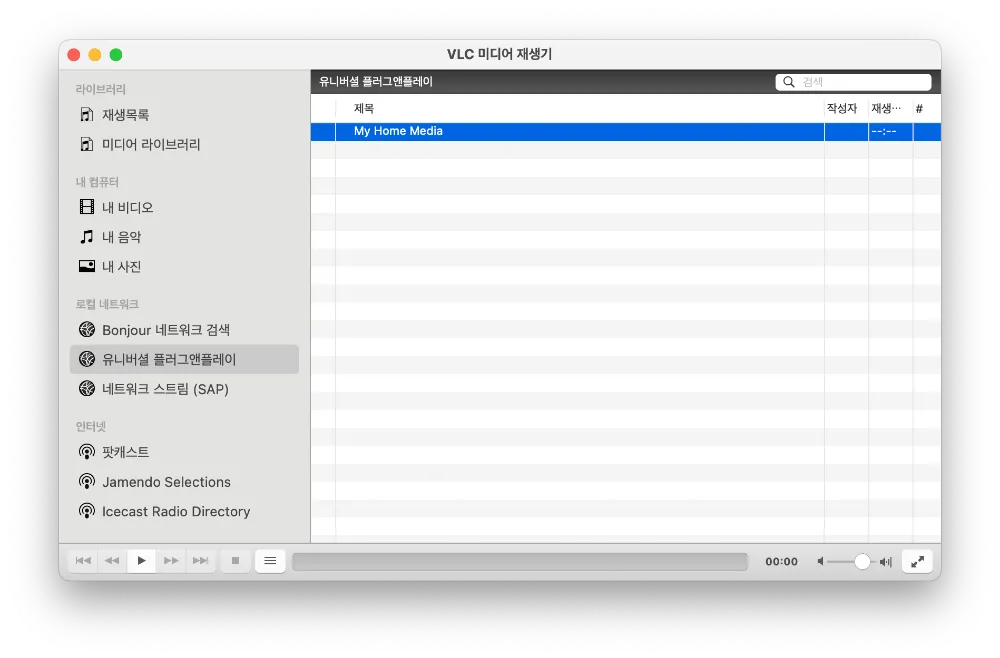Click the 팟캐스트 broadcast icon
Screen dimensions: 1000x658
[87, 452]
